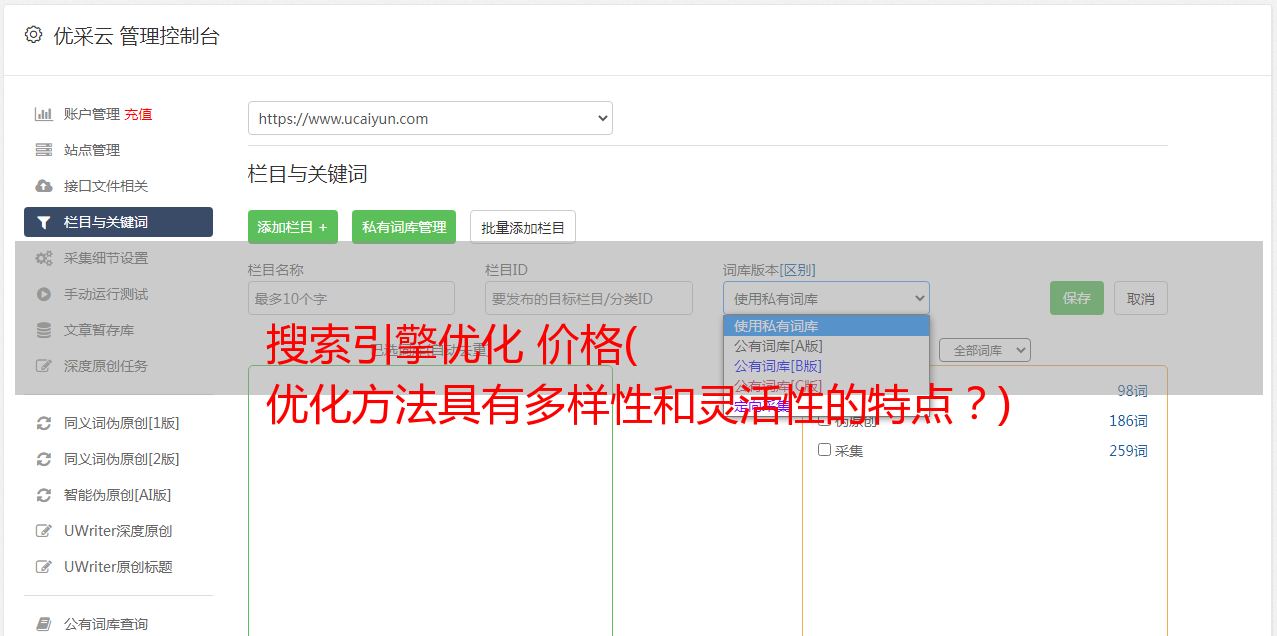Open UWriter深度原创 page
1277x636 pixels.
click(118, 531)
